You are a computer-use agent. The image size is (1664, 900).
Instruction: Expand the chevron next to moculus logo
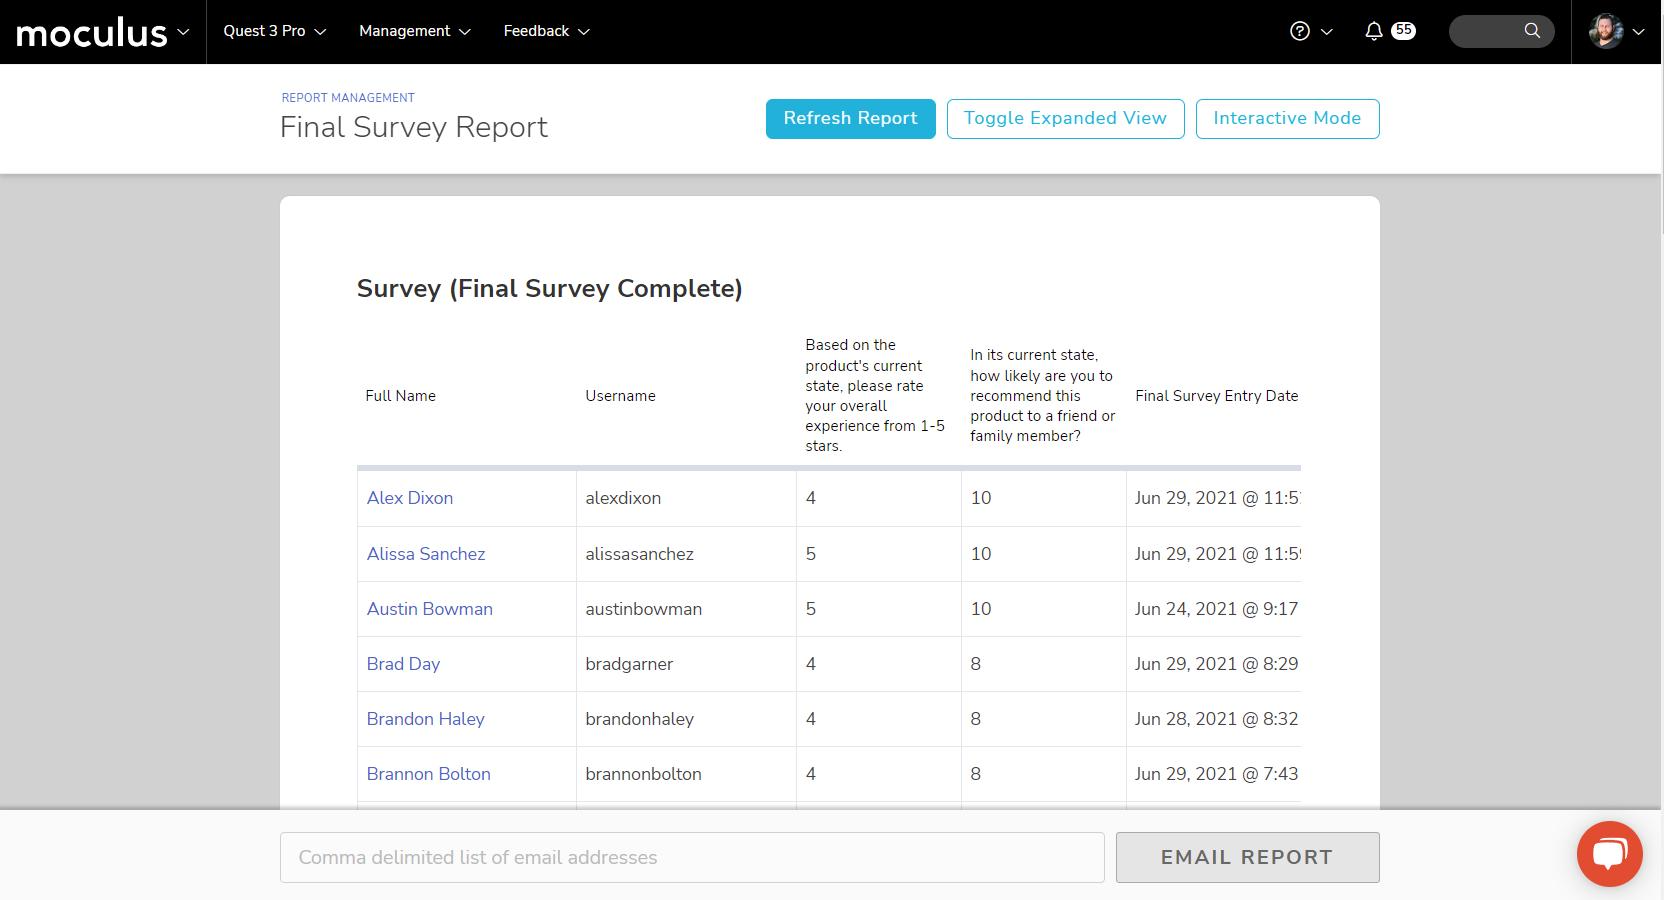(183, 32)
